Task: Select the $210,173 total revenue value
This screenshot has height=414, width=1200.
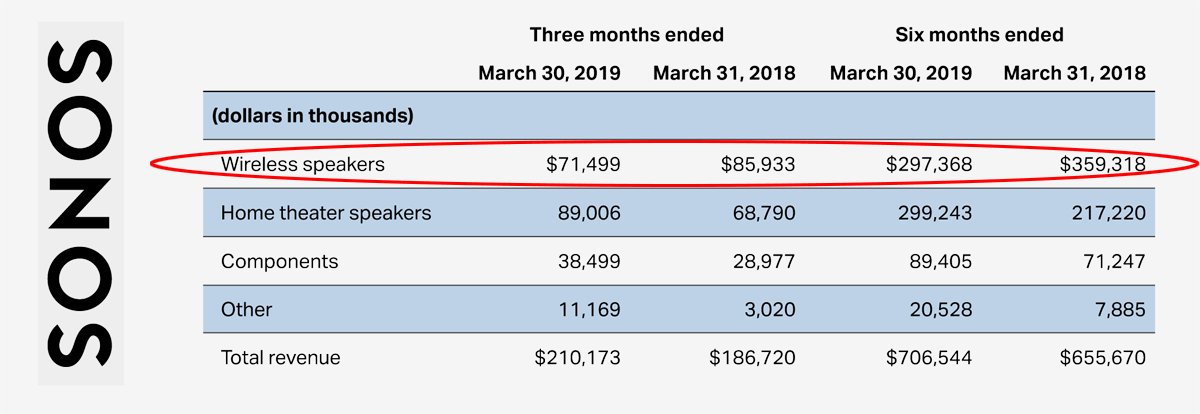Action: click(578, 358)
